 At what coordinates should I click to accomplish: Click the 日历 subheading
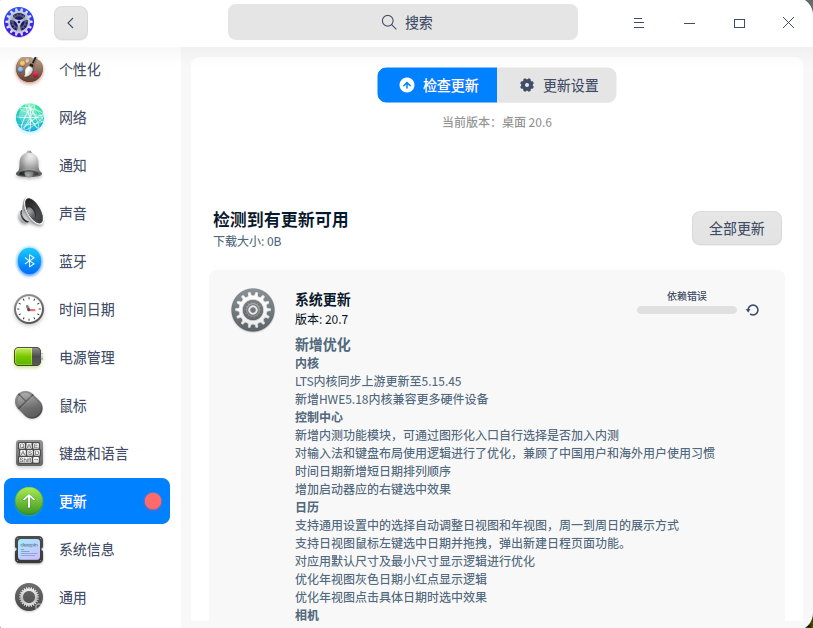coord(307,507)
